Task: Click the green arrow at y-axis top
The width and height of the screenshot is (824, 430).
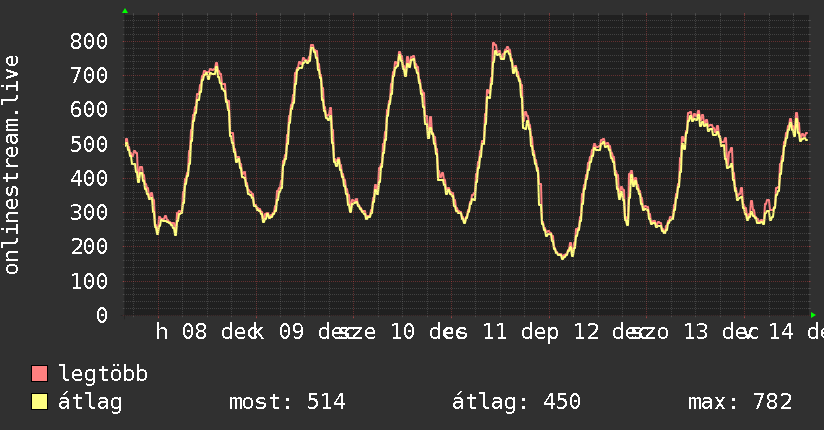Action: (125, 11)
